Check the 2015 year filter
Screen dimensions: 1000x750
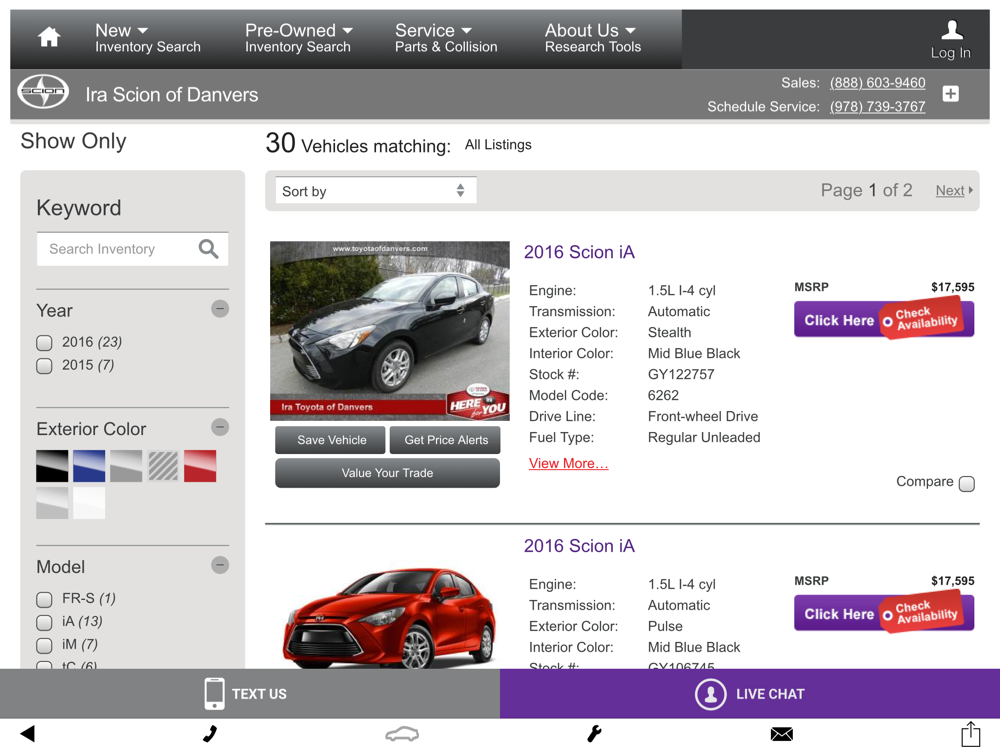pos(44,366)
